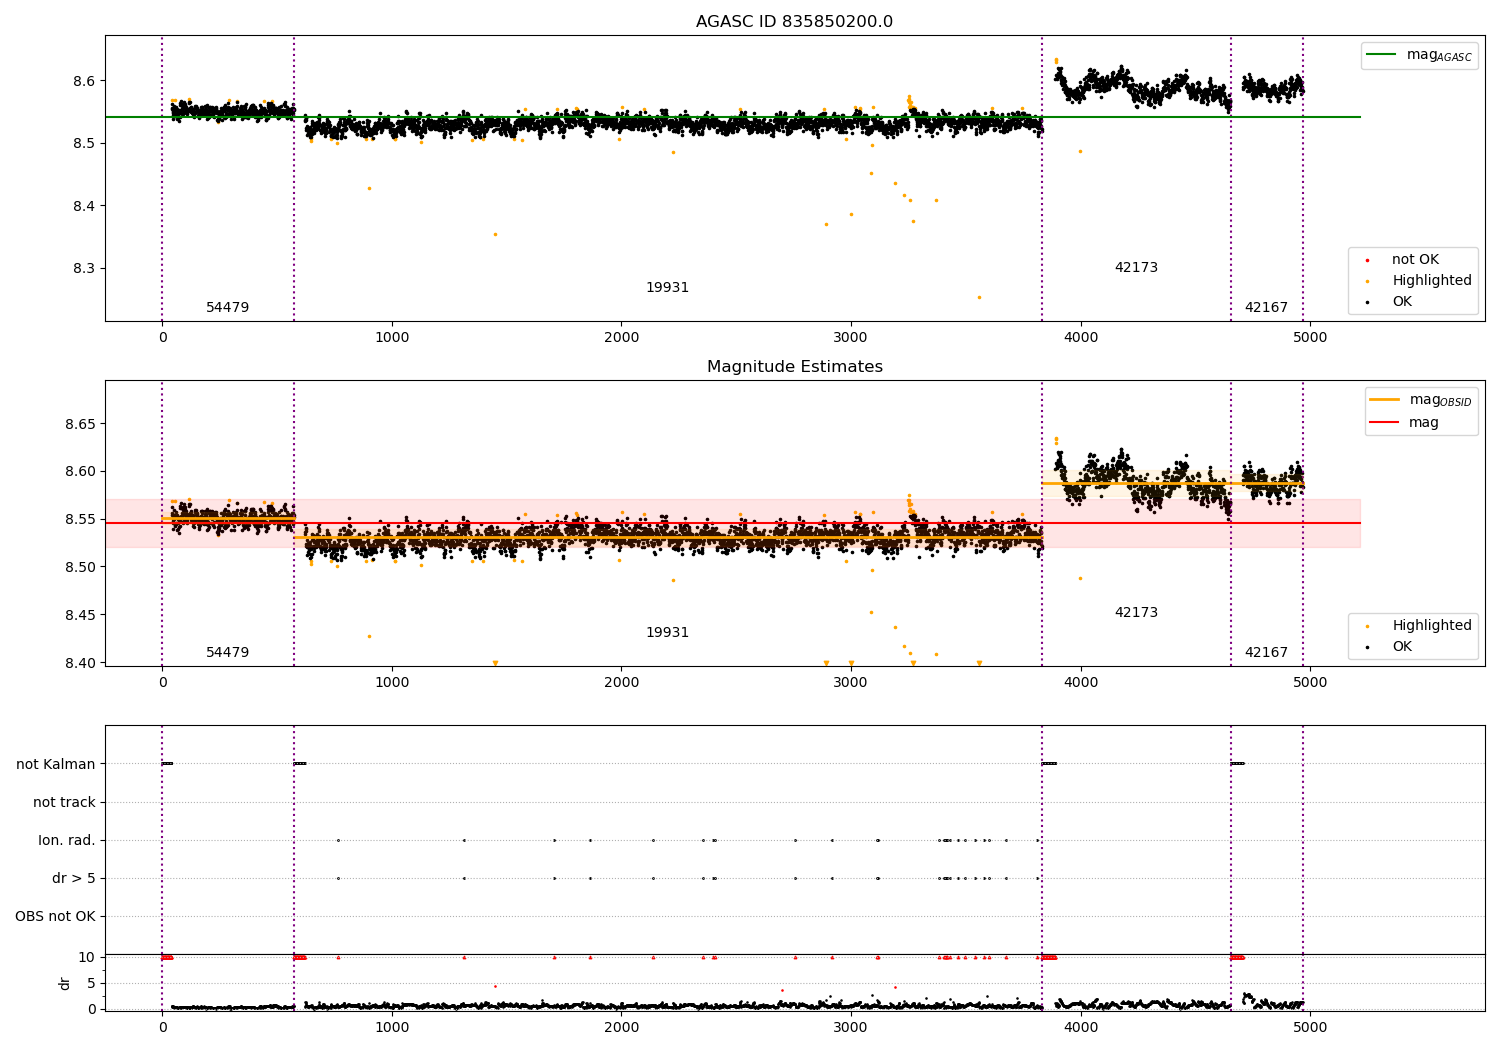The height and width of the screenshot is (1050, 1500).
Task: Click the "not track" row label
Action: click(64, 803)
